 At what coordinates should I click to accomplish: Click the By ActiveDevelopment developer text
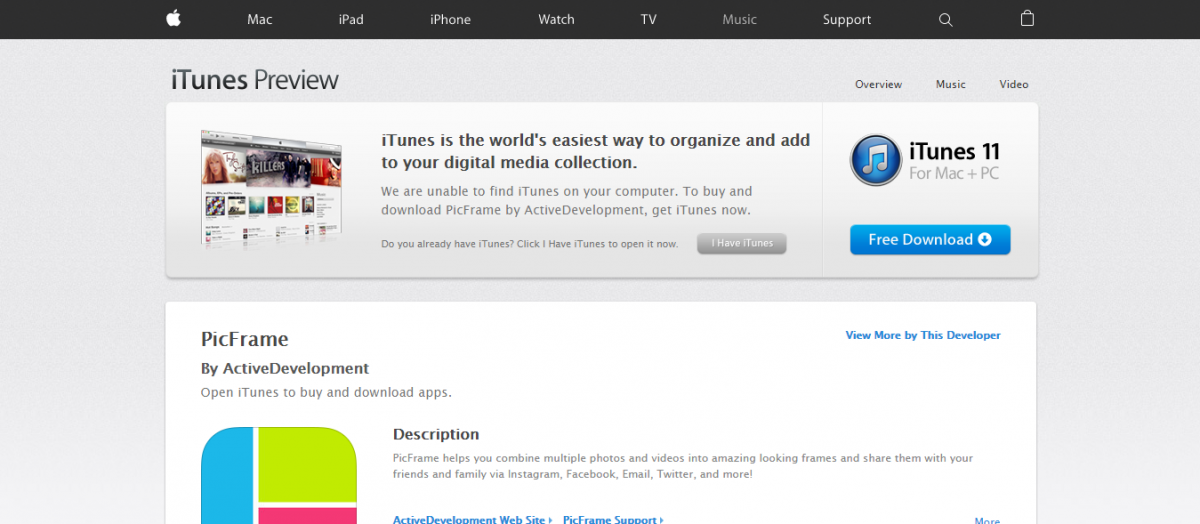pos(285,369)
